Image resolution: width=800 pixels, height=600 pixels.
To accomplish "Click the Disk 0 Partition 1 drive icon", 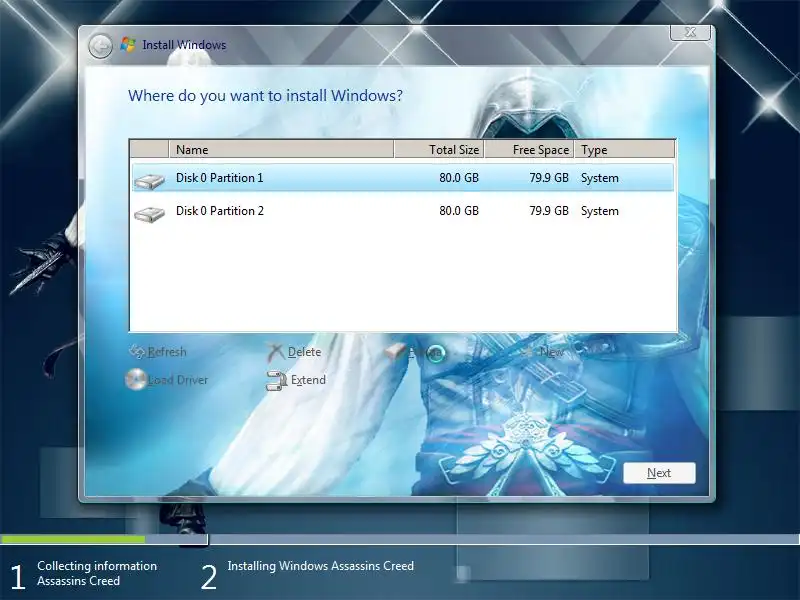I will tap(149, 181).
